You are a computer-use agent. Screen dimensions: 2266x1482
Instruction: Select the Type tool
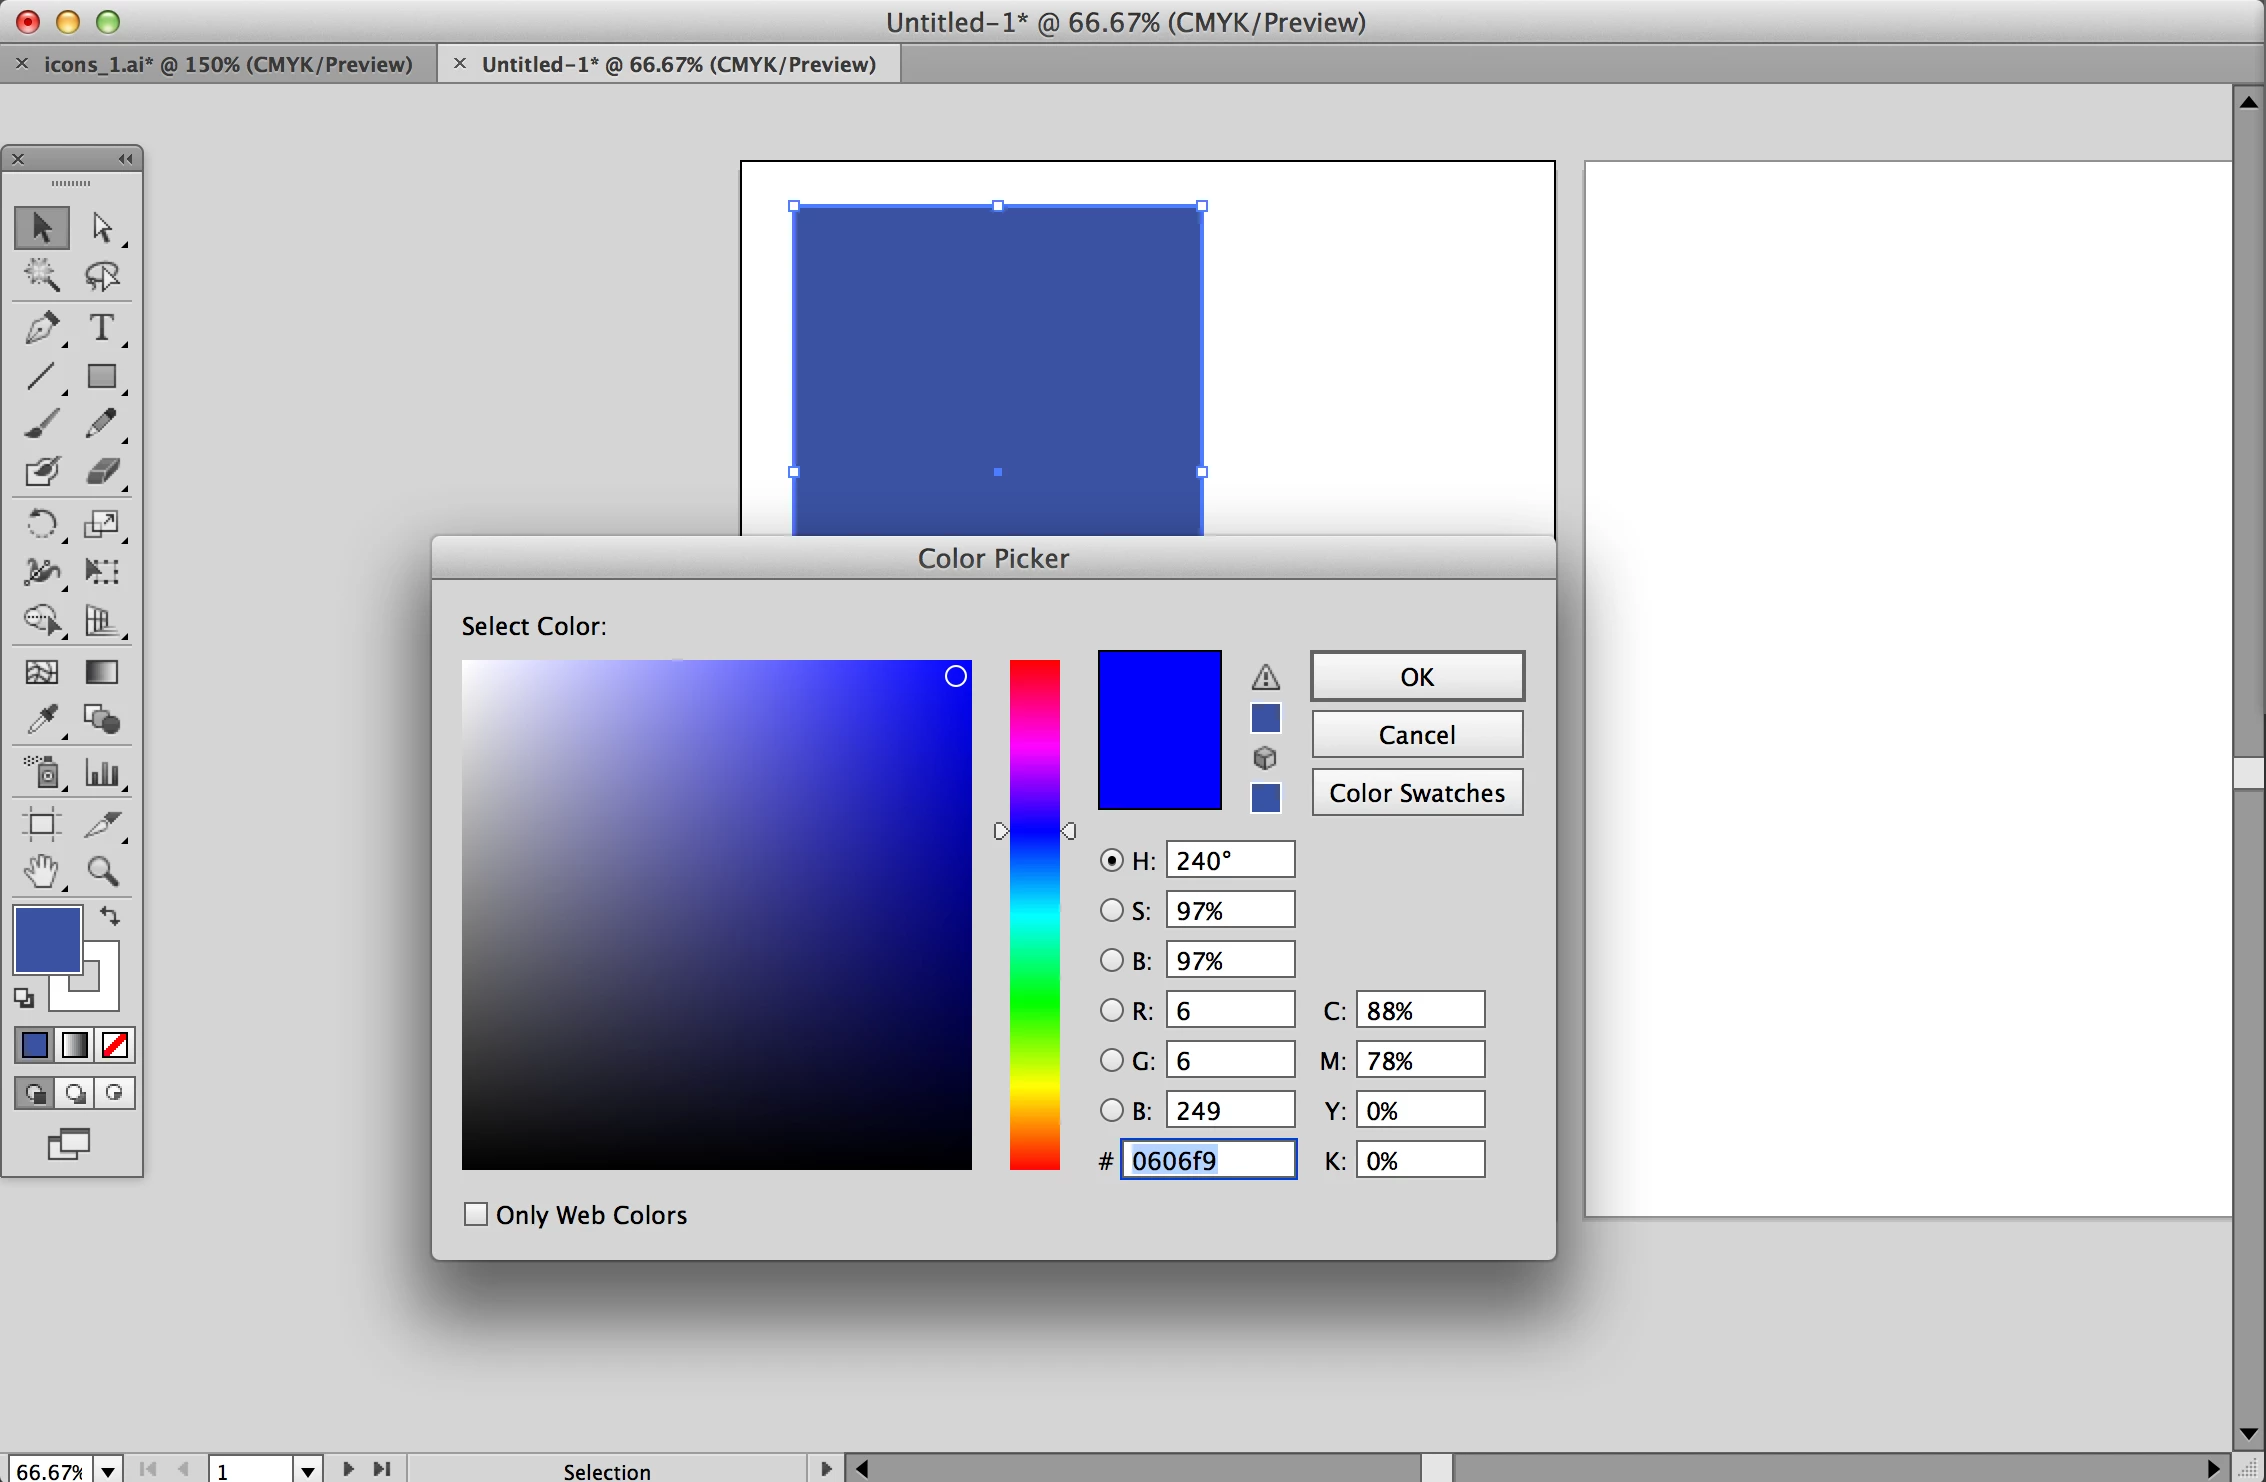pyautogui.click(x=101, y=327)
